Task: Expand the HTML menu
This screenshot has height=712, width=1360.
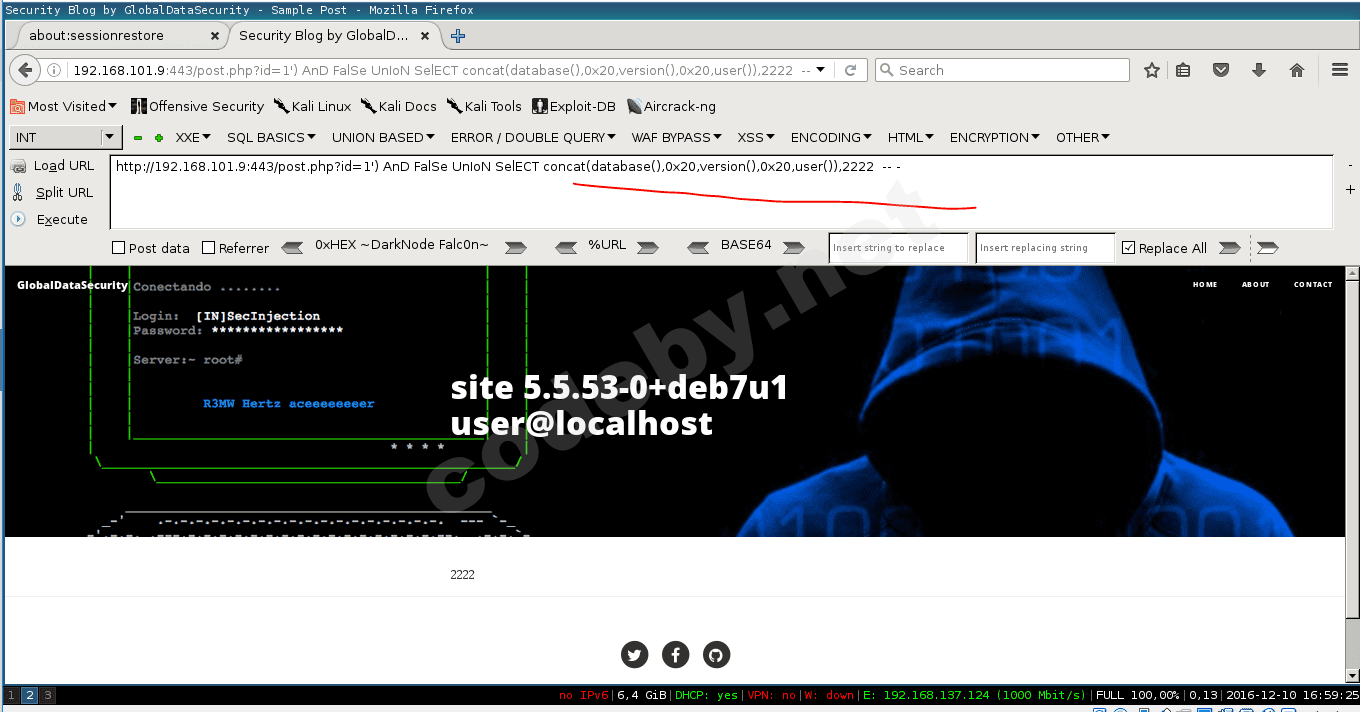Action: 911,138
